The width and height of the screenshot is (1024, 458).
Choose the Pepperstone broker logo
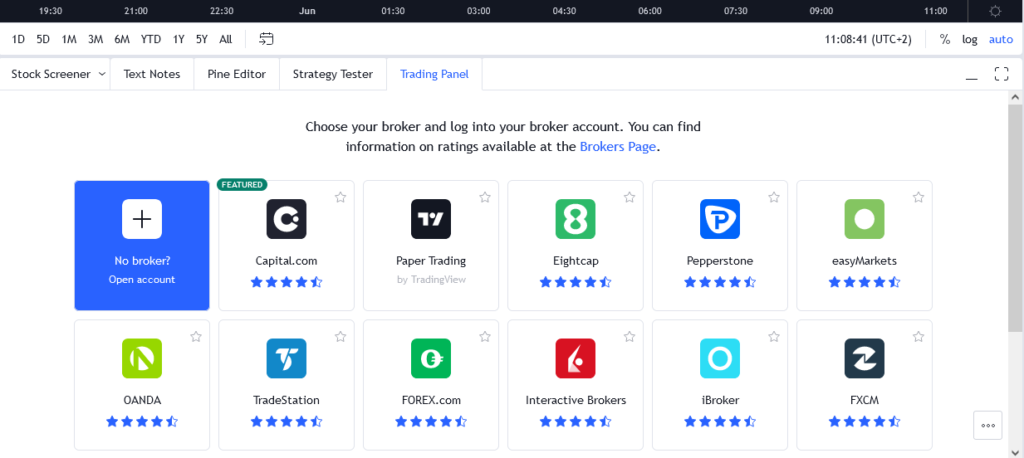pos(720,219)
